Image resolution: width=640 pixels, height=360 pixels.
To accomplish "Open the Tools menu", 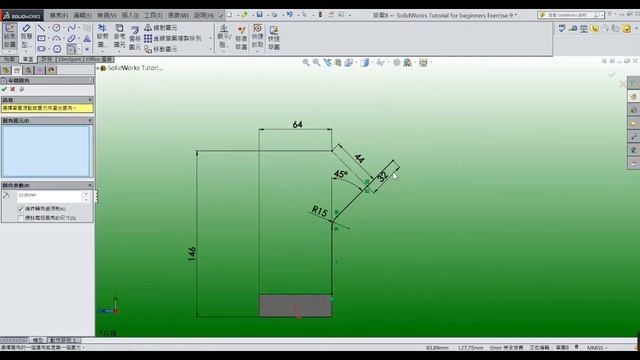I will click(x=153, y=16).
